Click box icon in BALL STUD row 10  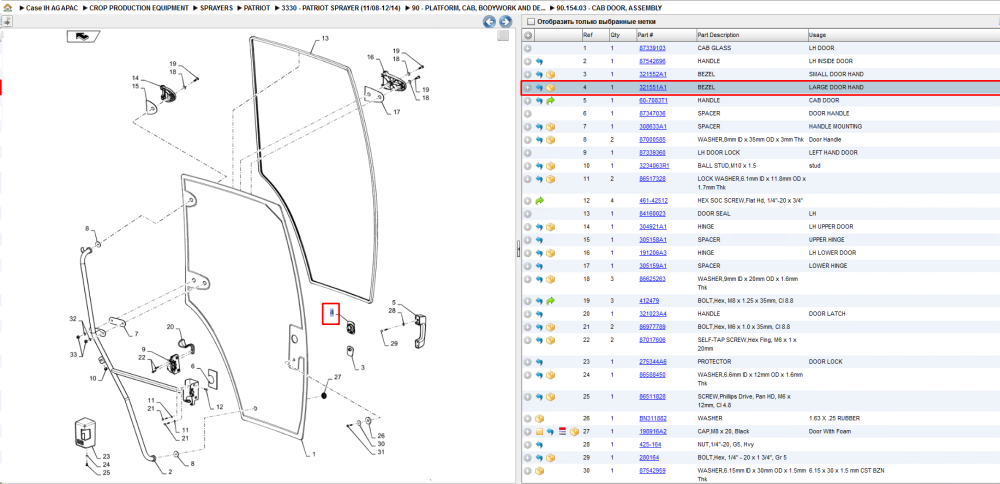550,166
